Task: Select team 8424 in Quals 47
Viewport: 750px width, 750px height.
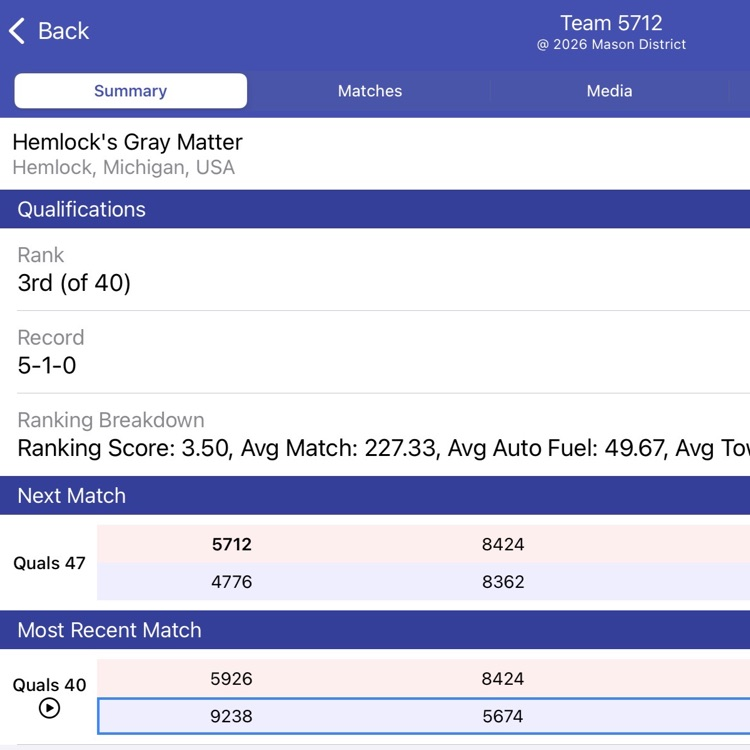Action: coord(502,545)
